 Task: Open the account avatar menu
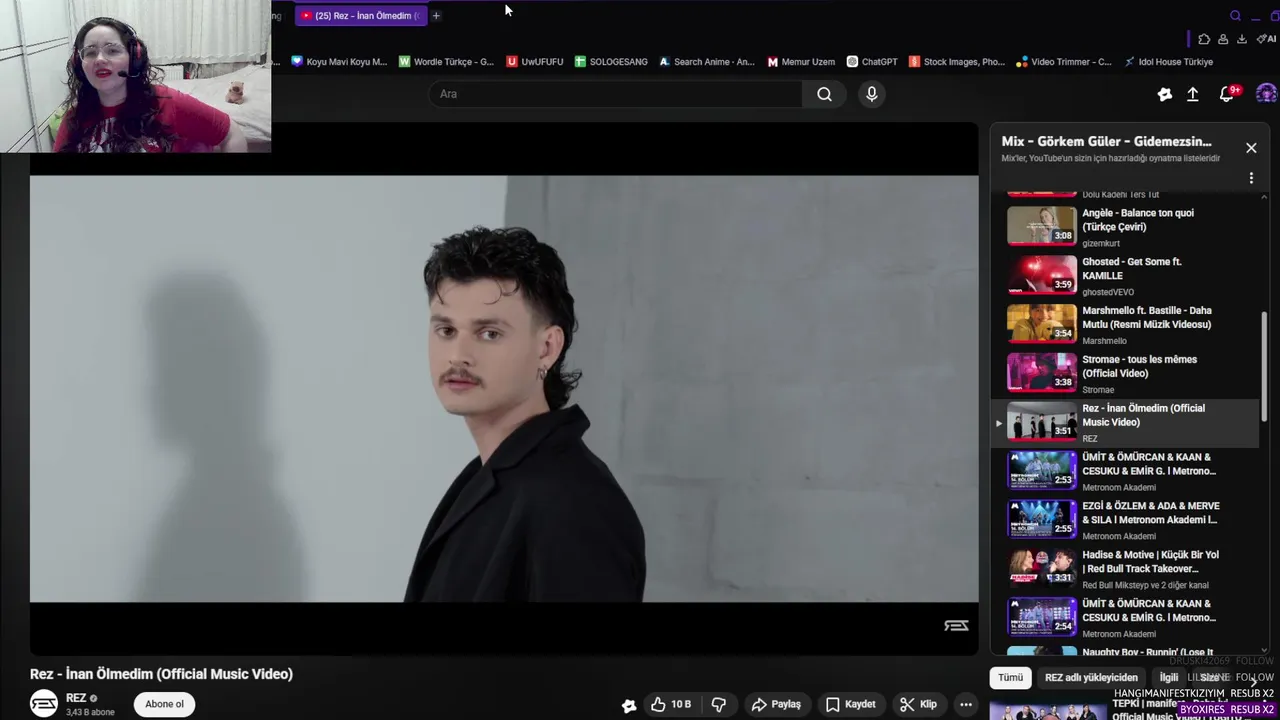[x=1266, y=94]
